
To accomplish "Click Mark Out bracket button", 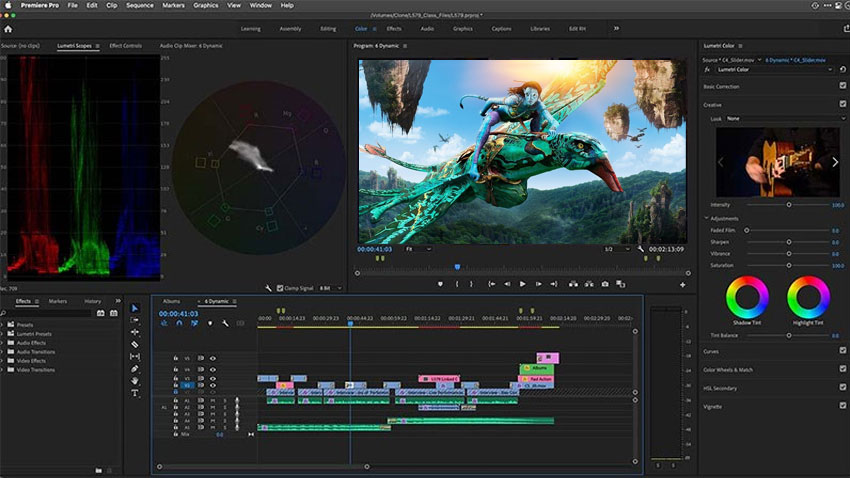I will (471, 284).
